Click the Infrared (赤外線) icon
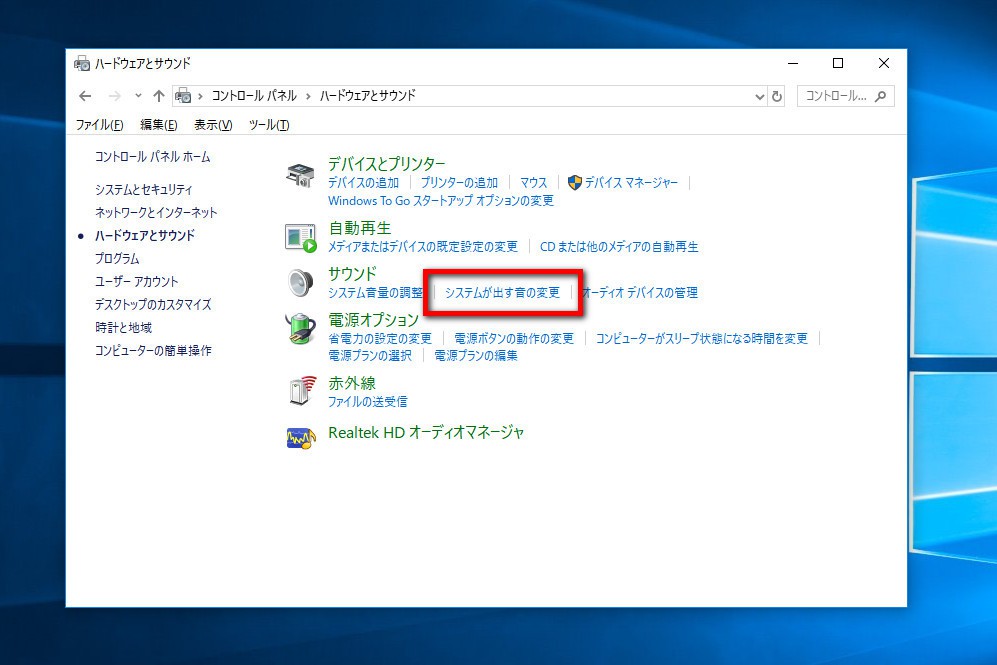The image size is (997, 665). click(300, 391)
